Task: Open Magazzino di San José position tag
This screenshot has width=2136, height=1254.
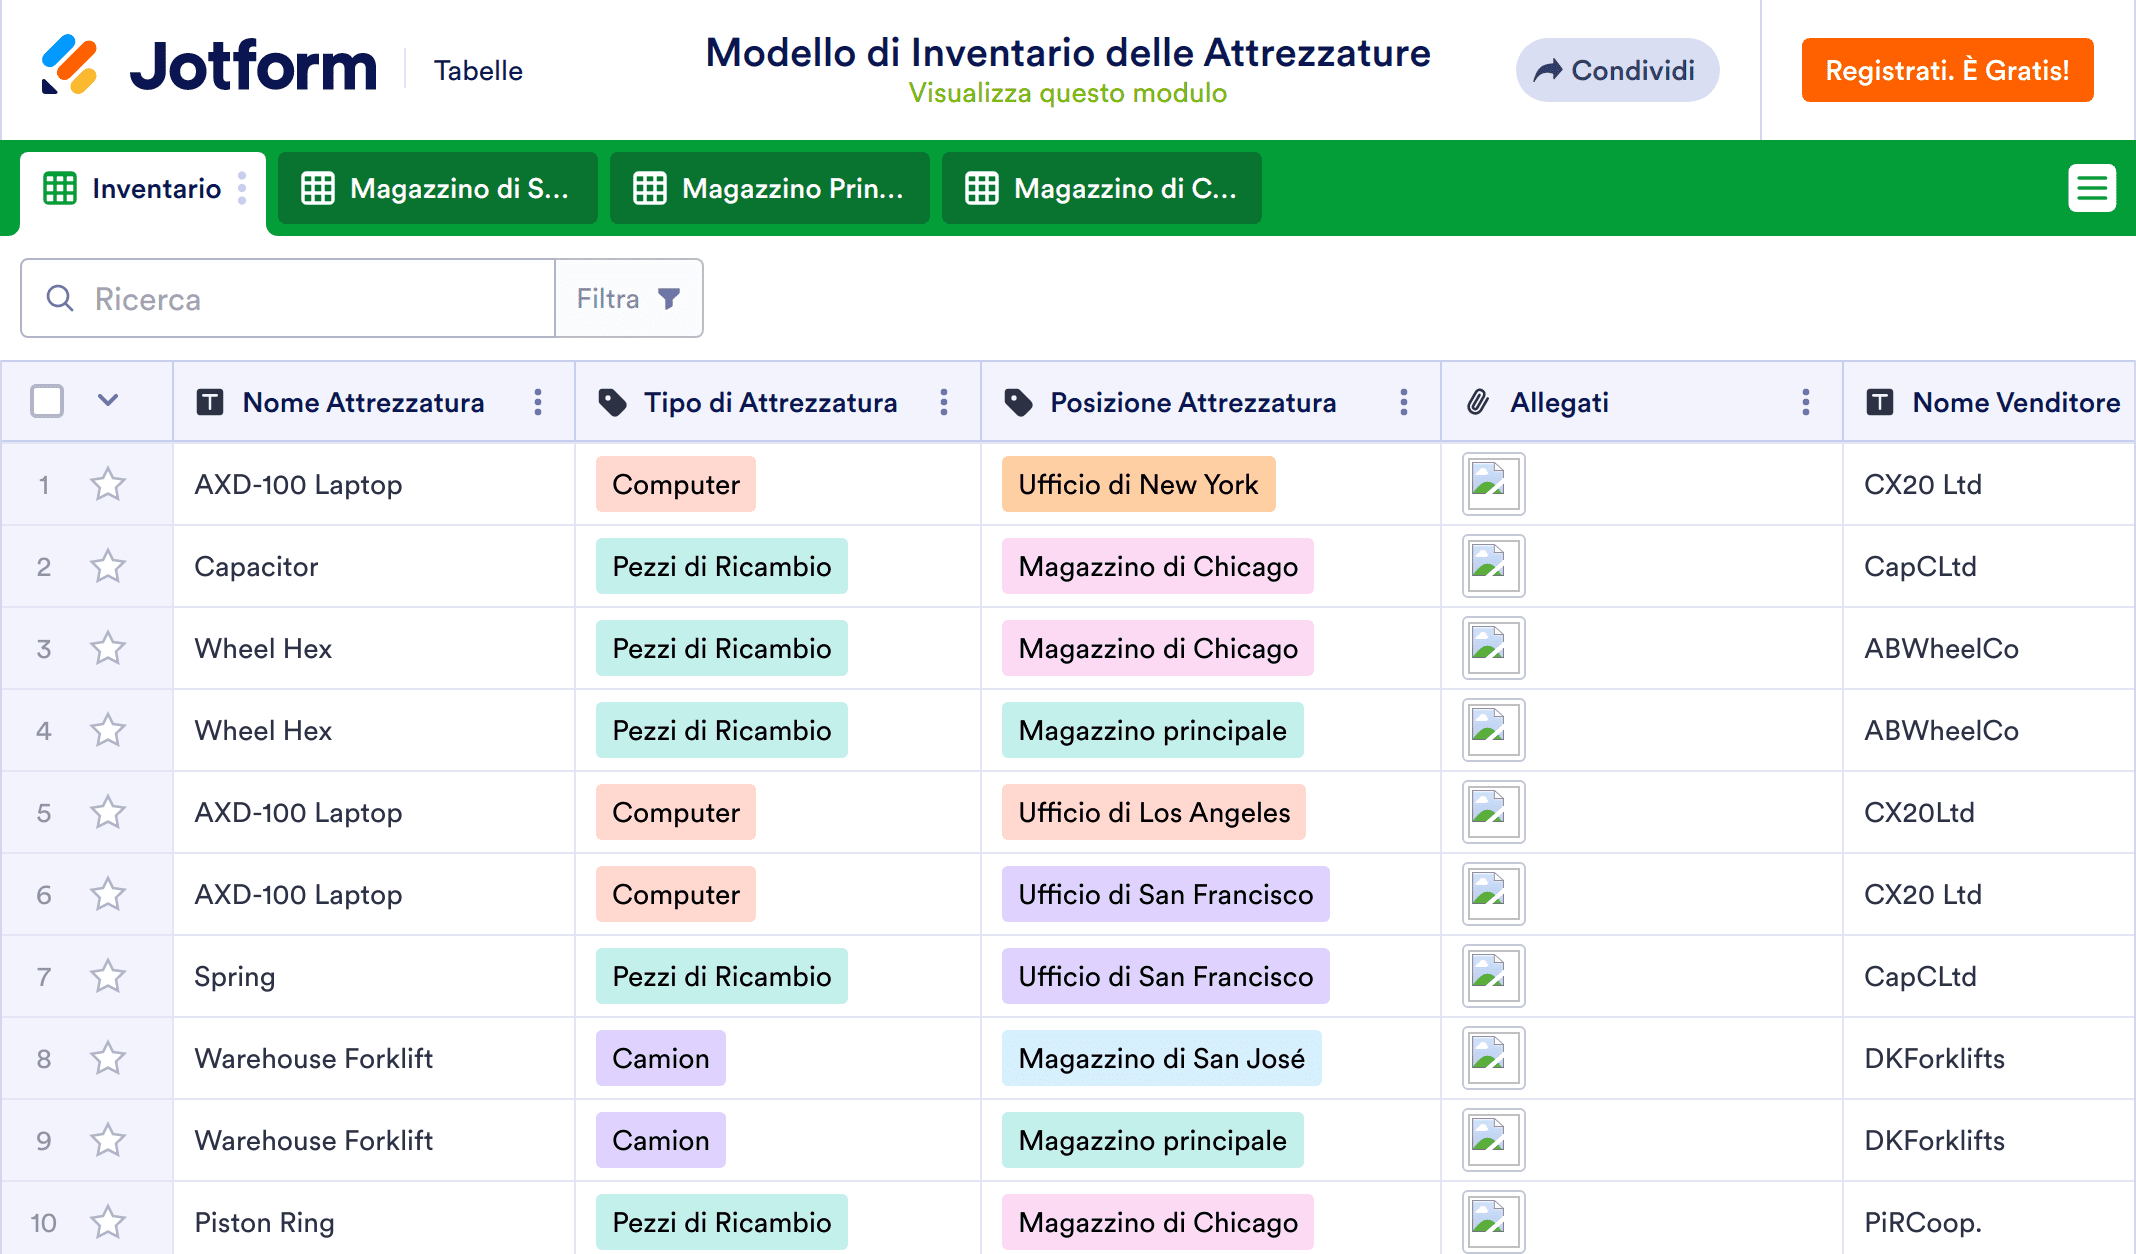Action: tap(1161, 1058)
